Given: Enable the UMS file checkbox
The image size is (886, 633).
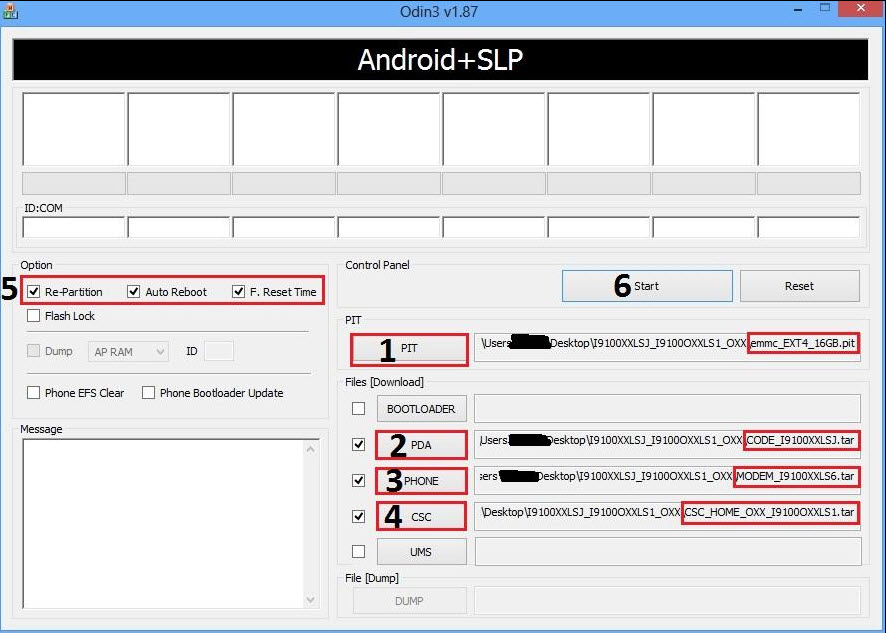Looking at the screenshot, I should (x=358, y=551).
